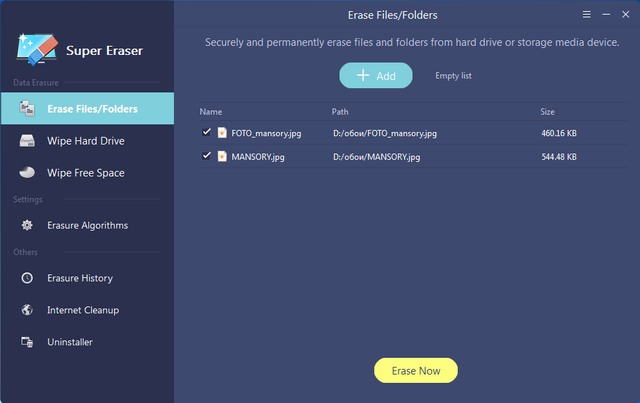Click the Erasure History clock icon

point(28,278)
